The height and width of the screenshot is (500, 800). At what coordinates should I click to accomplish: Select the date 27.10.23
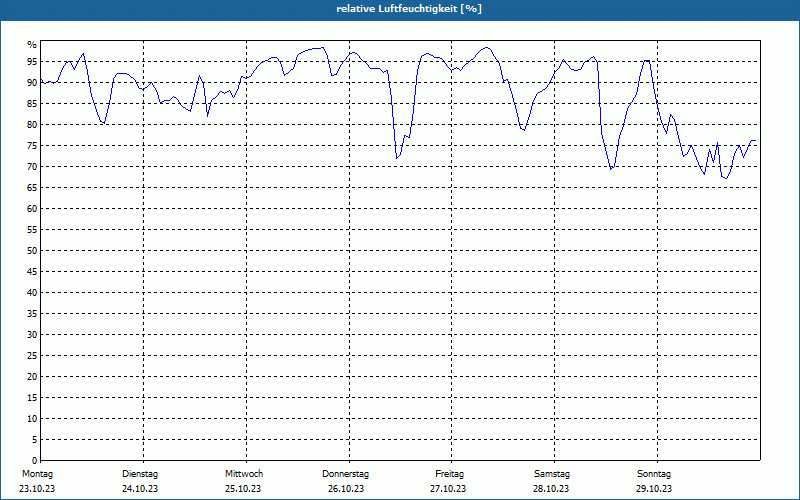coord(448,489)
